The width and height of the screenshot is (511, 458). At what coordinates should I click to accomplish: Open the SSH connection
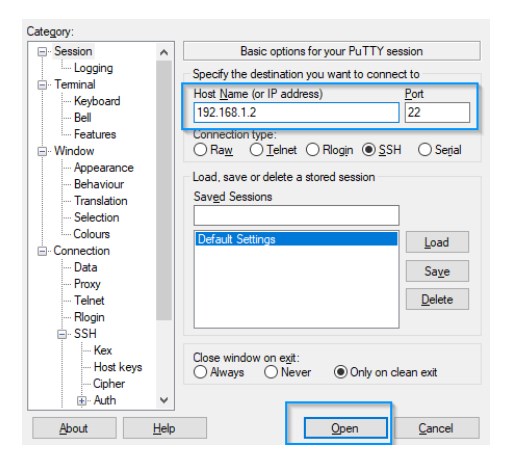[345, 428]
